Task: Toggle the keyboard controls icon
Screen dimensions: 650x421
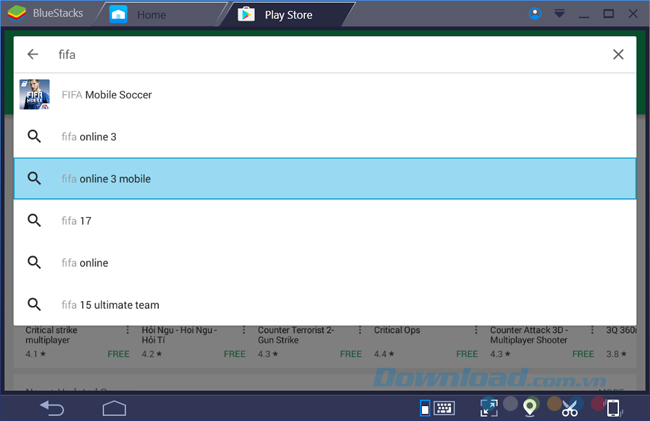Action: point(444,408)
